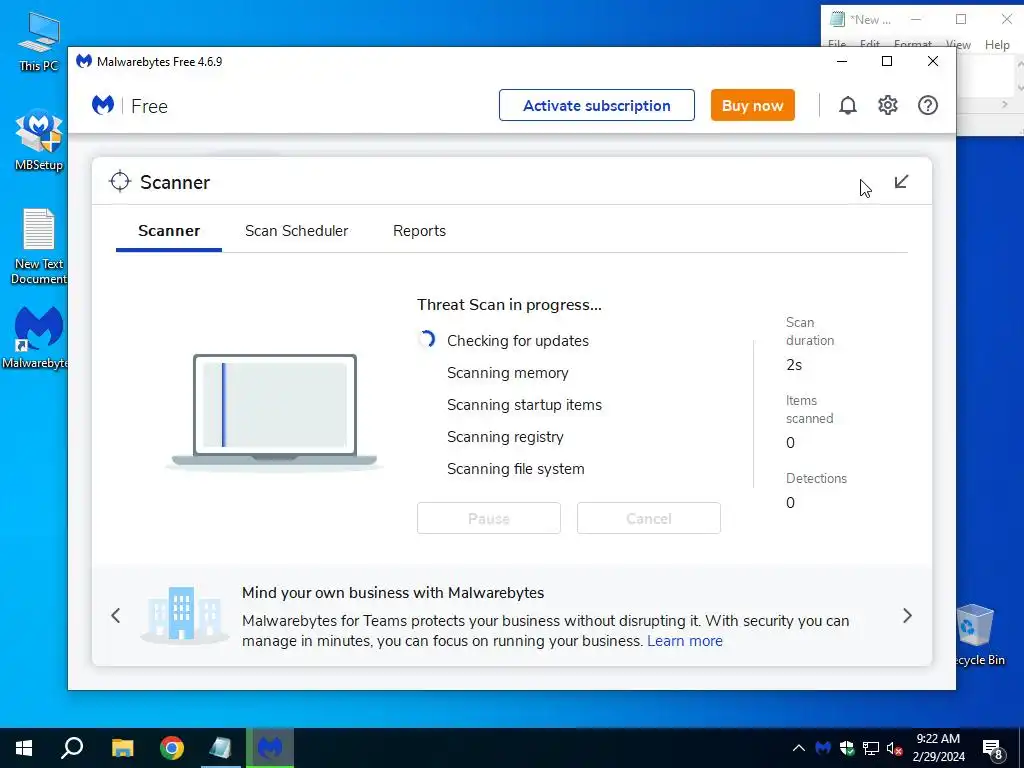Click the Malwarebytes logo next to Free
The width and height of the screenshot is (1024, 768).
coord(103,105)
